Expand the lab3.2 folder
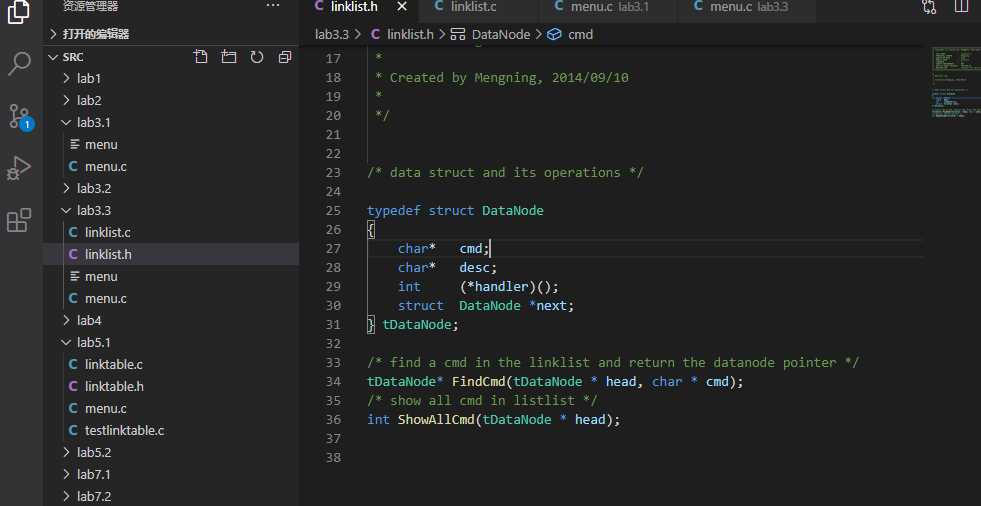 tap(171, 188)
